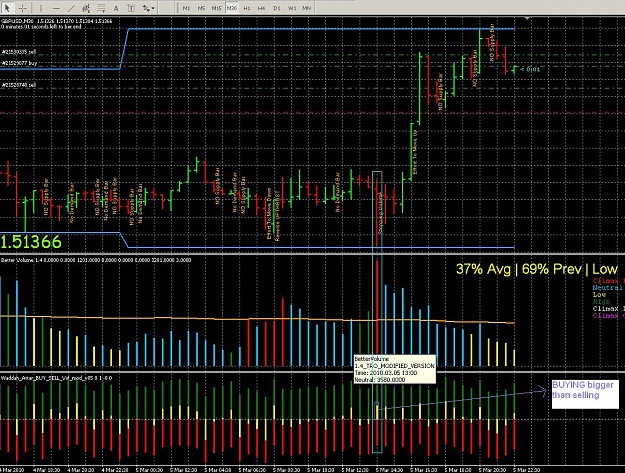Switch chart to M15 timeframe
Image resolution: width=625 pixels, height=473 pixels.
[x=216, y=8]
